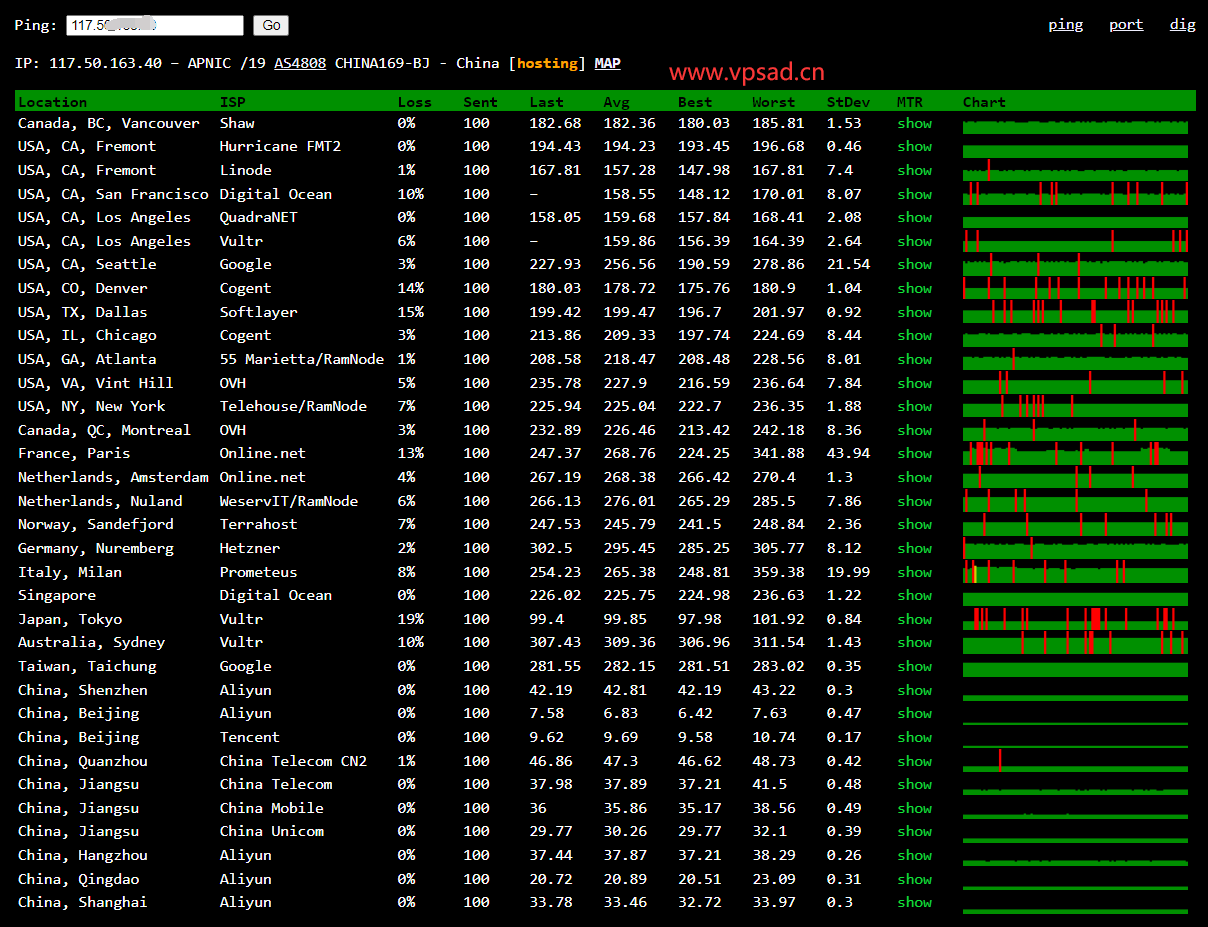1208x927 pixels.
Task: Show MTR for Sydney Vultr row
Action: coord(914,642)
